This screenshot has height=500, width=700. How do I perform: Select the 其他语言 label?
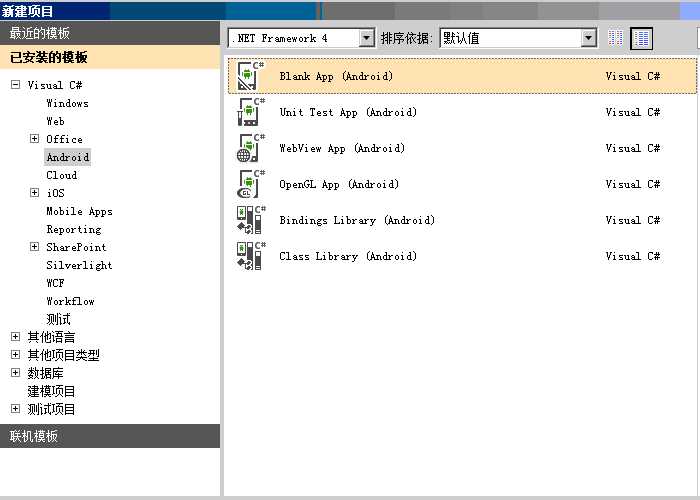[51, 337]
